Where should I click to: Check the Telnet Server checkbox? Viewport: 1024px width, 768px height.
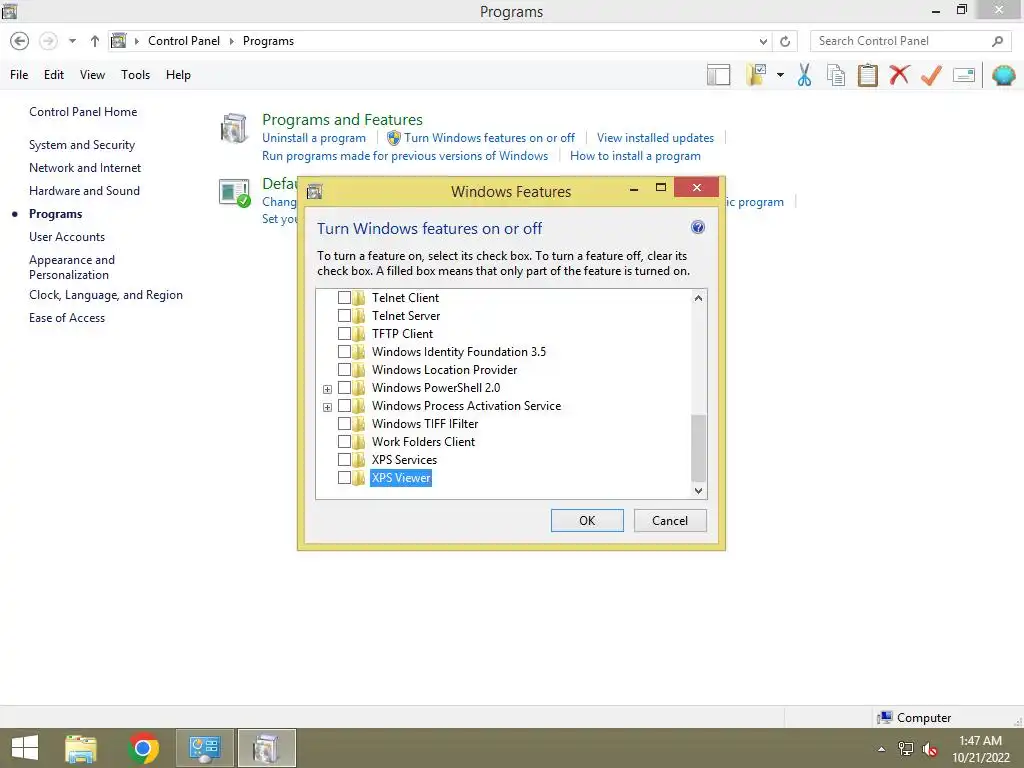tap(344, 315)
